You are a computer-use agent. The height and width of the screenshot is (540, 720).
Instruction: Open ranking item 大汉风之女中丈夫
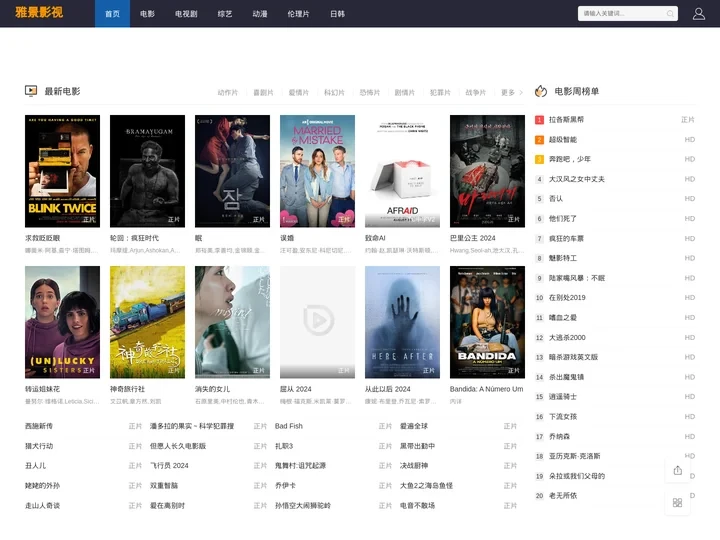pos(577,179)
